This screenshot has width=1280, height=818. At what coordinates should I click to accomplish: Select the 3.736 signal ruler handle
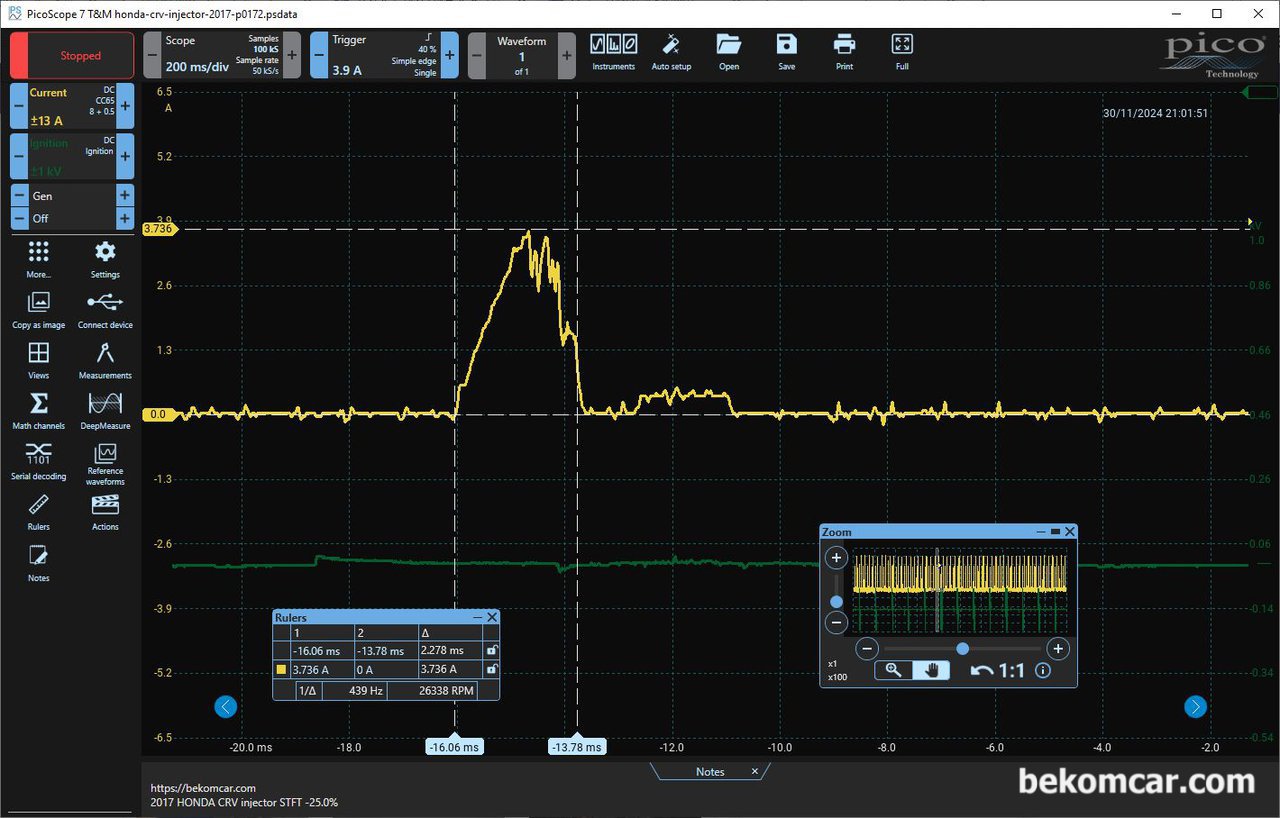coord(159,229)
